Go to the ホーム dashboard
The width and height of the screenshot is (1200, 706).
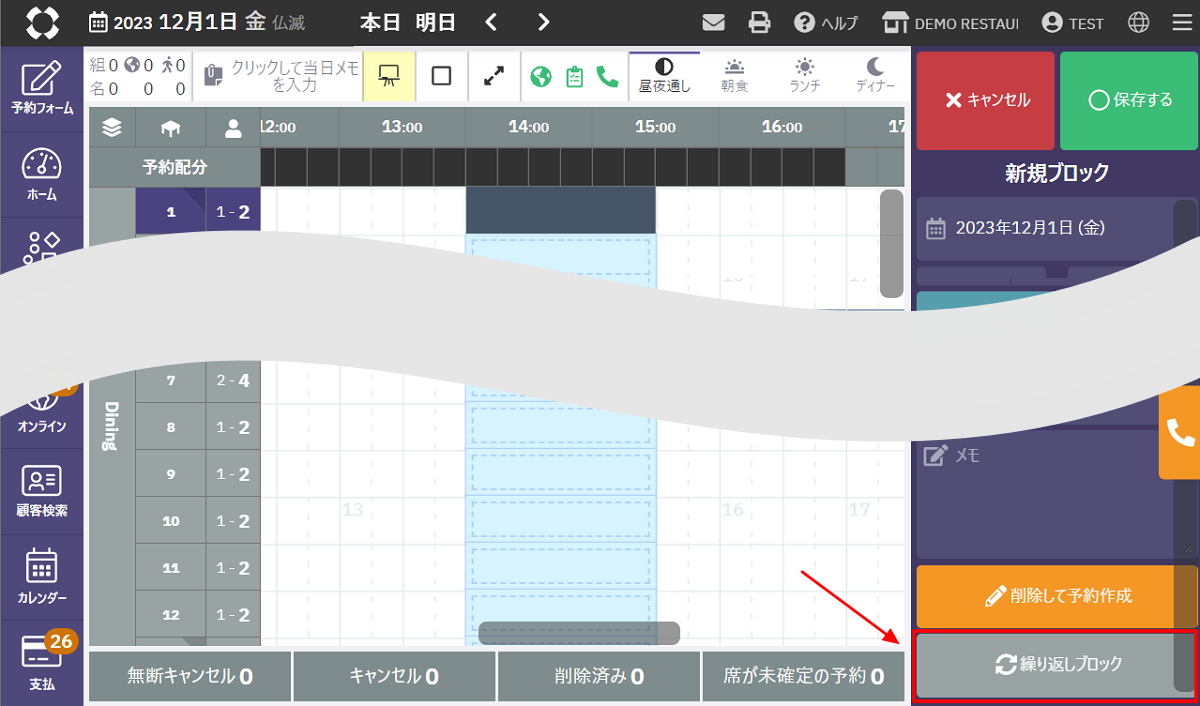(x=41, y=175)
